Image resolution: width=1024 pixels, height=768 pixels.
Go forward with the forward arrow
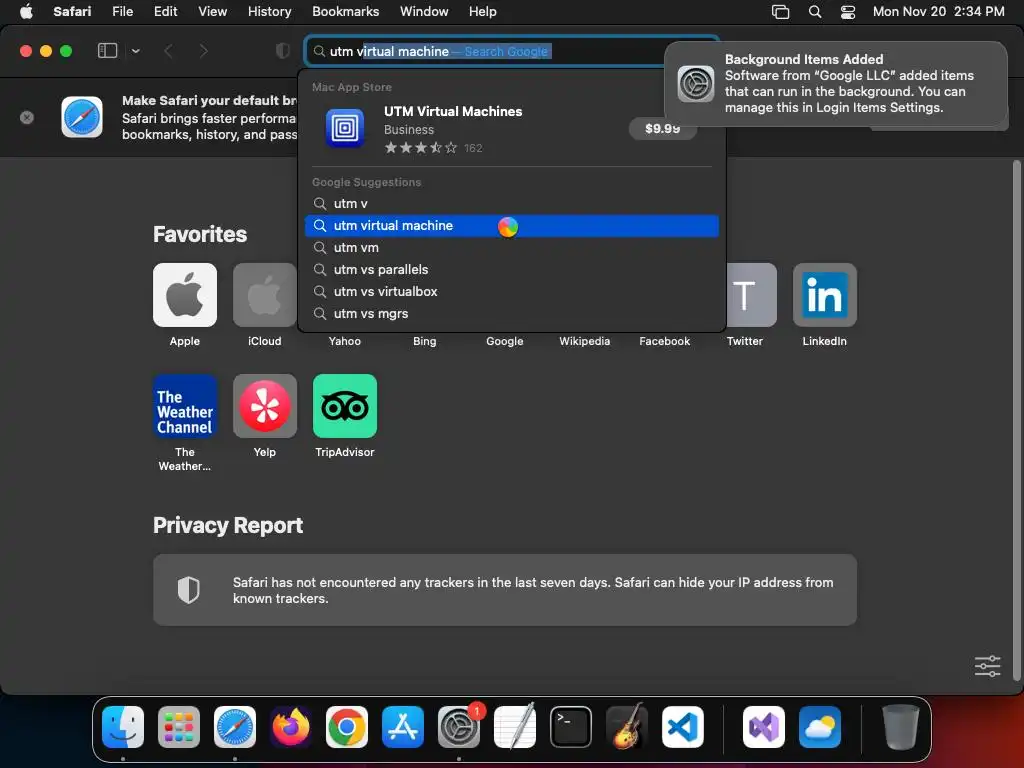[204, 50]
